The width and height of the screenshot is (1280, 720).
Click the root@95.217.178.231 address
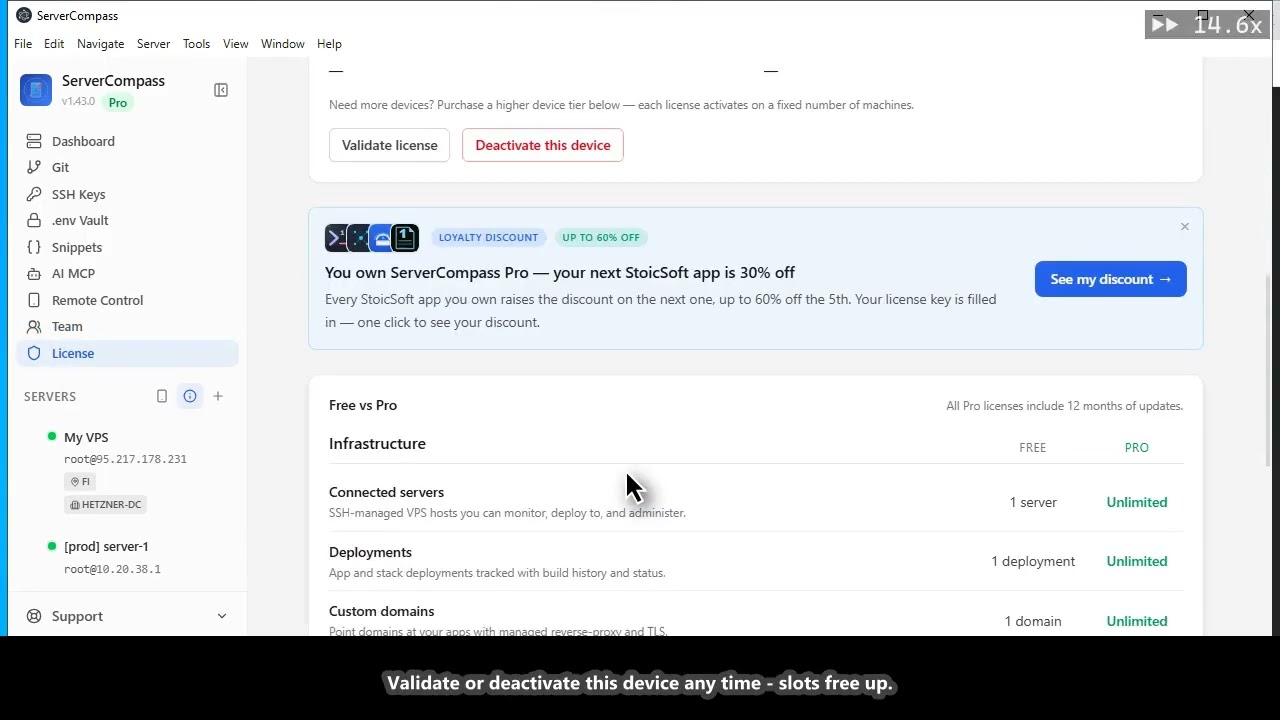(x=125, y=459)
